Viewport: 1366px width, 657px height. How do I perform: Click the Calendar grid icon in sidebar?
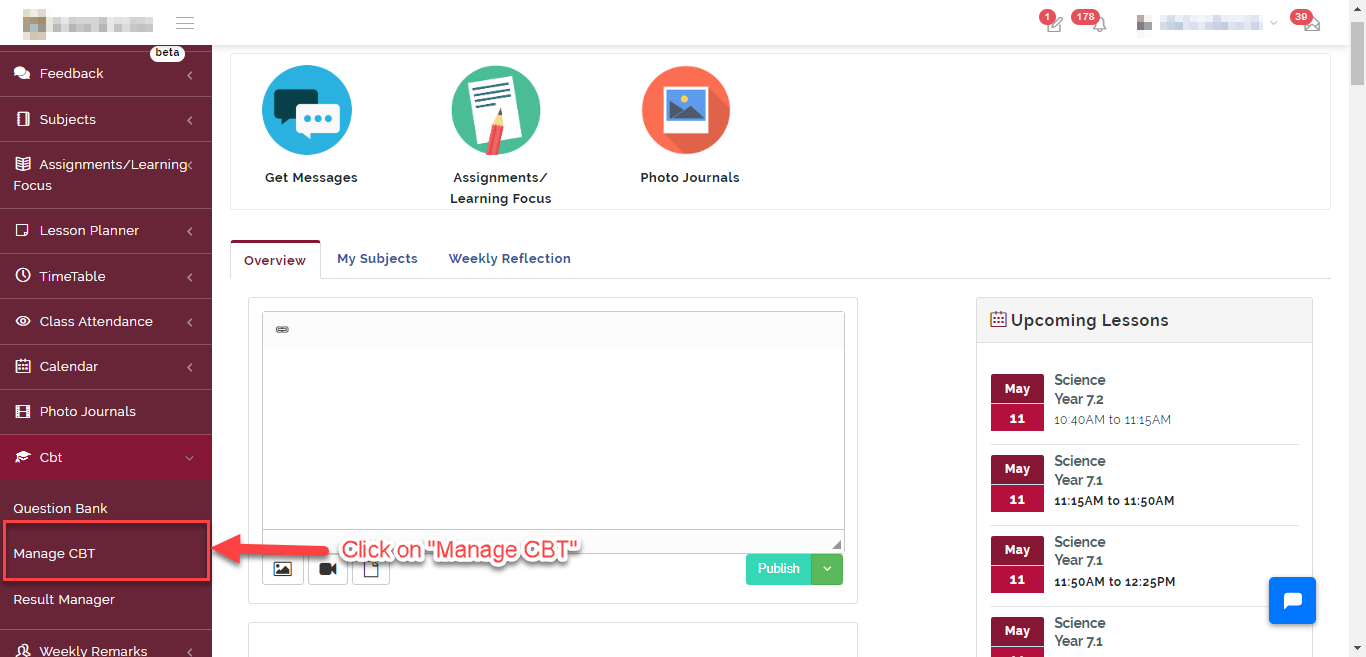coord(22,367)
